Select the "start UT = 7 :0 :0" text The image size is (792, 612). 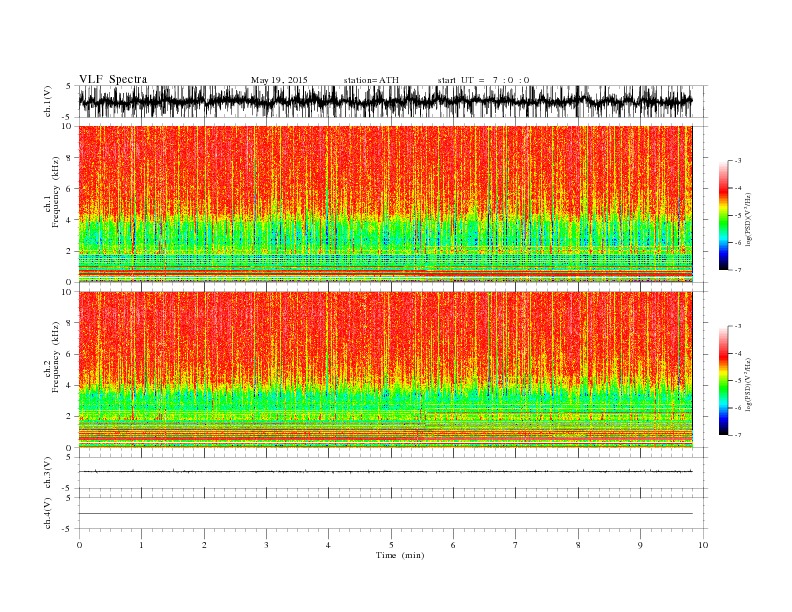483,80
